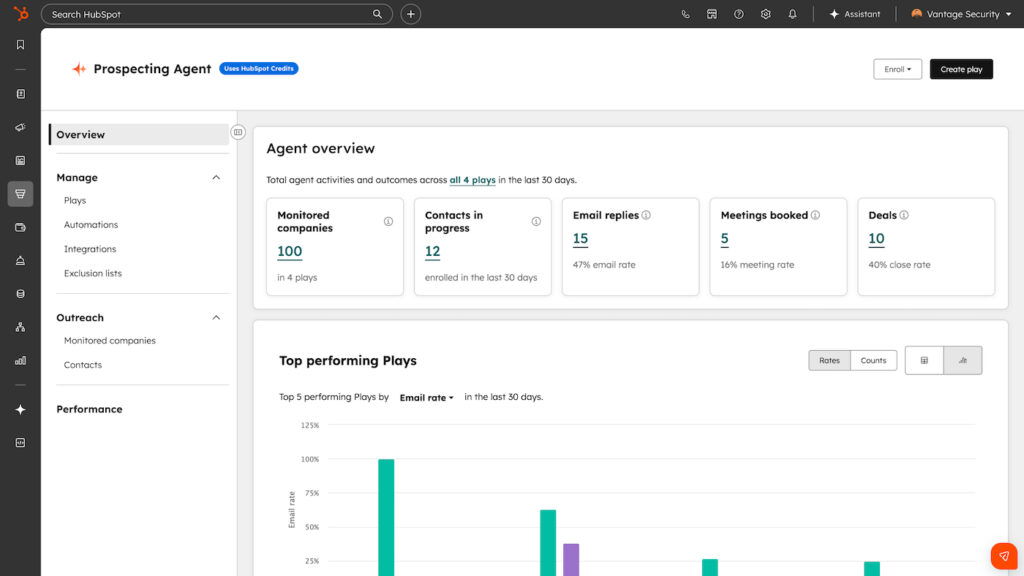Open the Performance section
Screen dimensions: 1024x576
pyautogui.click(x=89, y=409)
